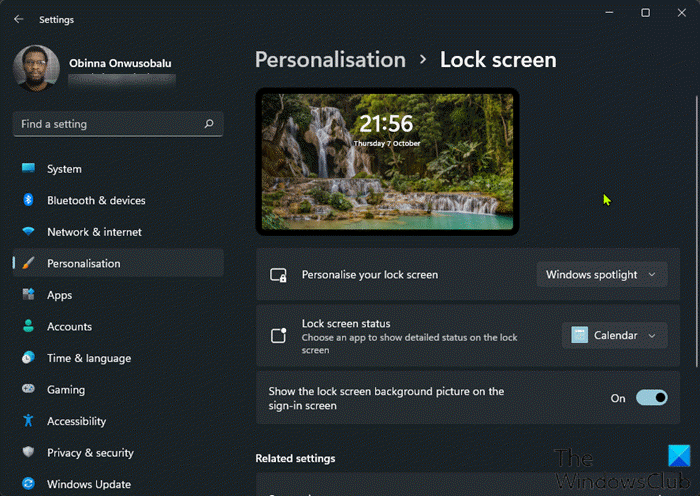Click the Apps icon in the sidebar
The height and width of the screenshot is (496, 700).
29,294
